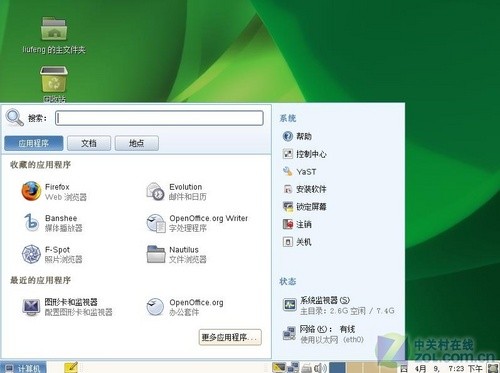Screen dimensions: 500x373
Task: Open 帮助 in the system list
Action: point(297,136)
